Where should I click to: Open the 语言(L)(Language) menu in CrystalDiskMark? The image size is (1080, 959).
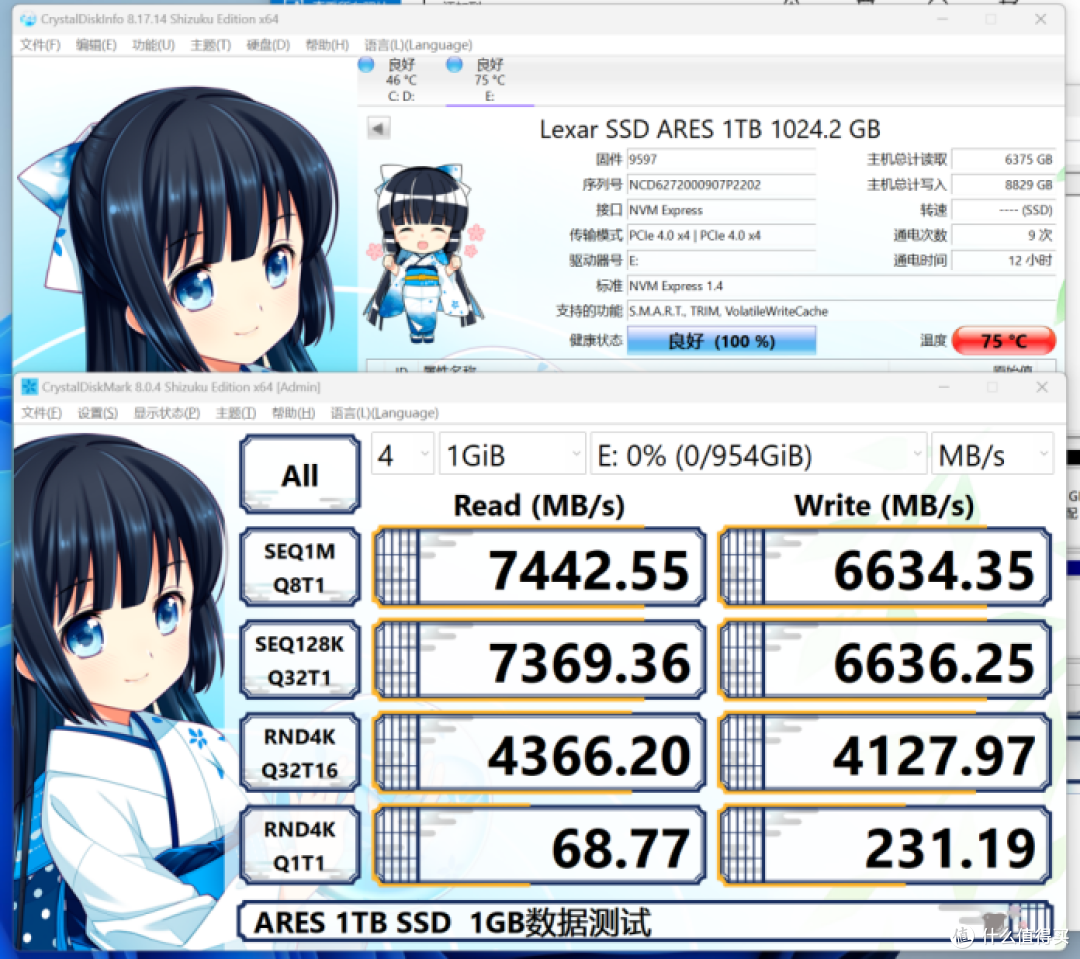pyautogui.click(x=384, y=413)
